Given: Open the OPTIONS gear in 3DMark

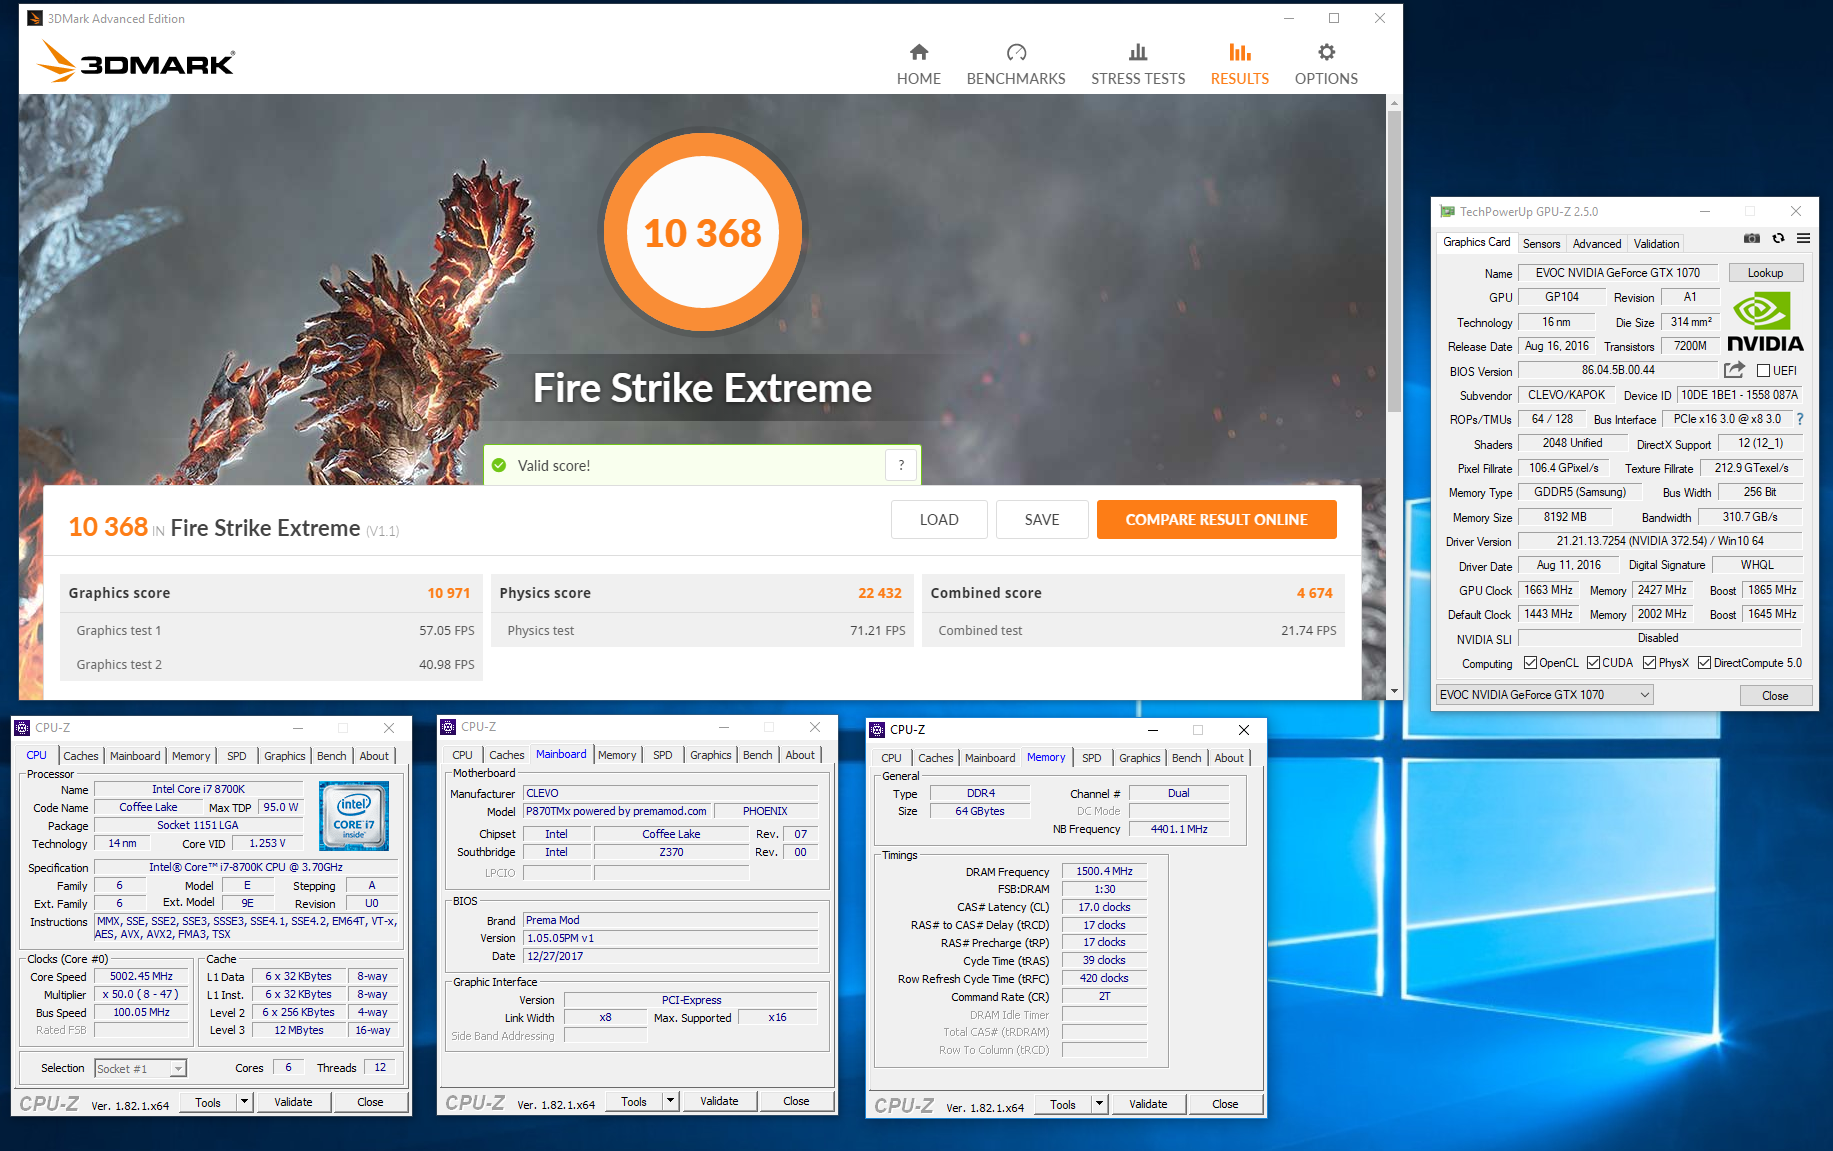Looking at the screenshot, I should tap(1326, 65).
